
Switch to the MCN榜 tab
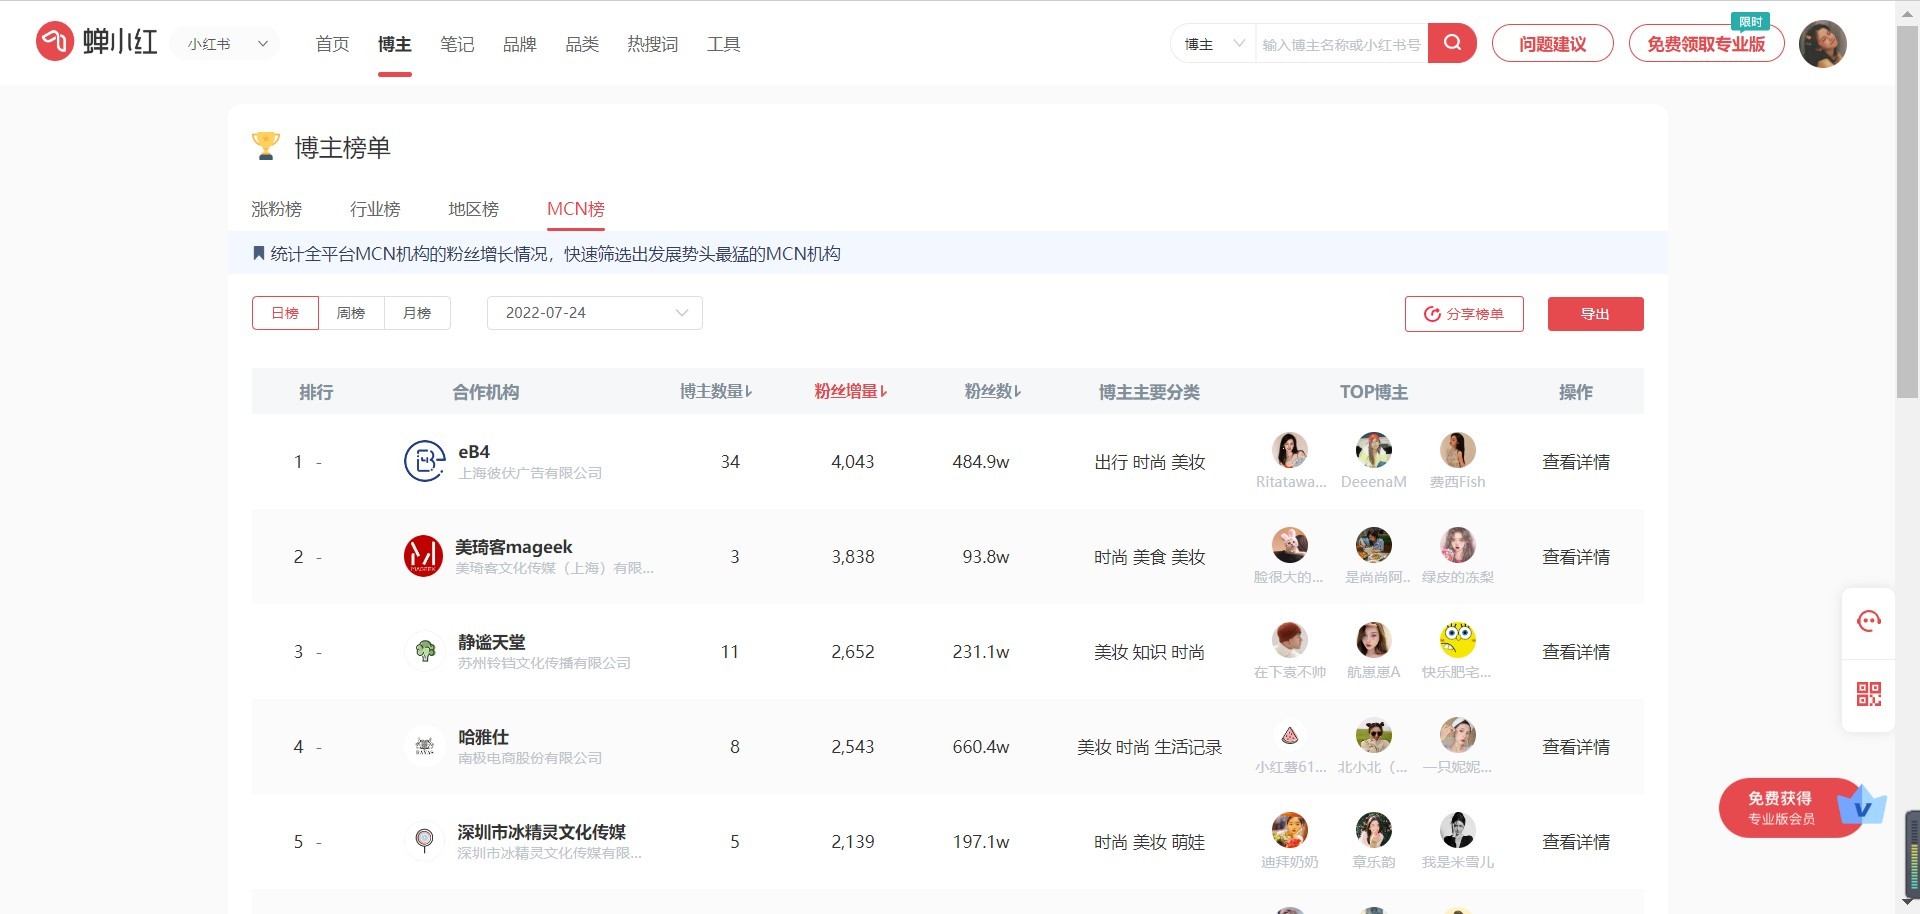pyautogui.click(x=576, y=209)
